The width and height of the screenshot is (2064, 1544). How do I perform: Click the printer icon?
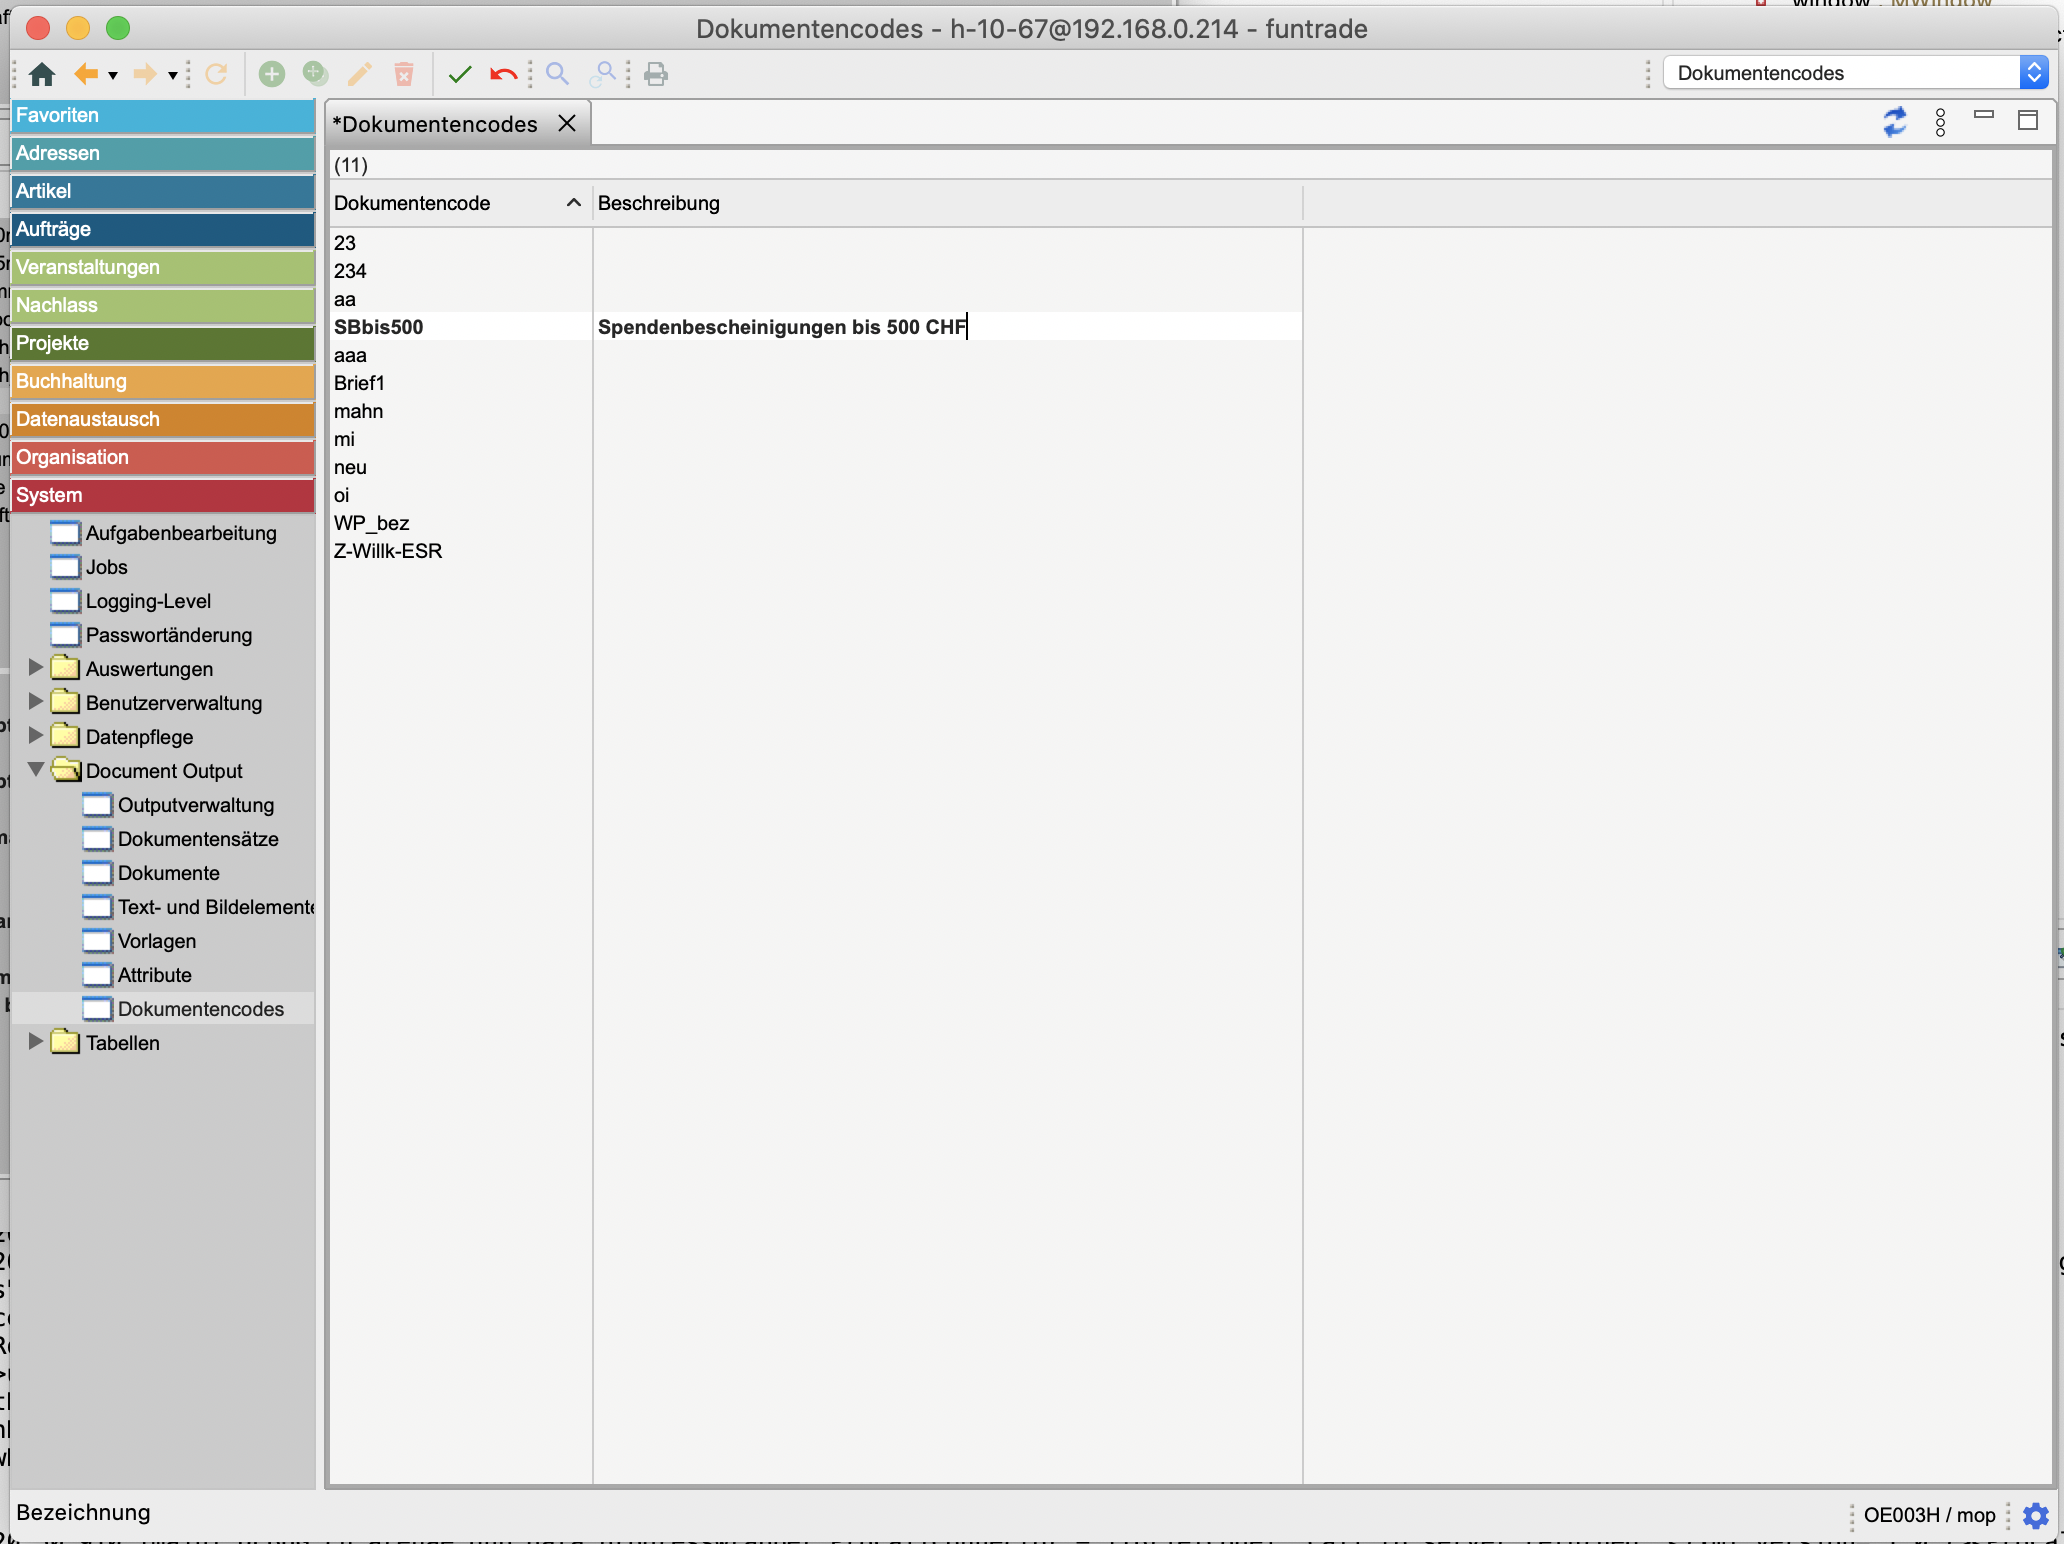(656, 74)
